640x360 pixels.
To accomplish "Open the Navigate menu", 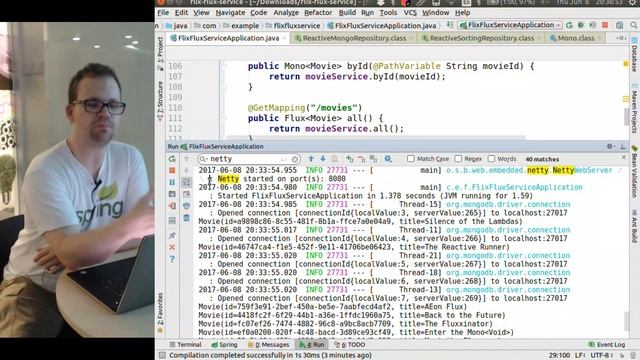I will point(230,13).
